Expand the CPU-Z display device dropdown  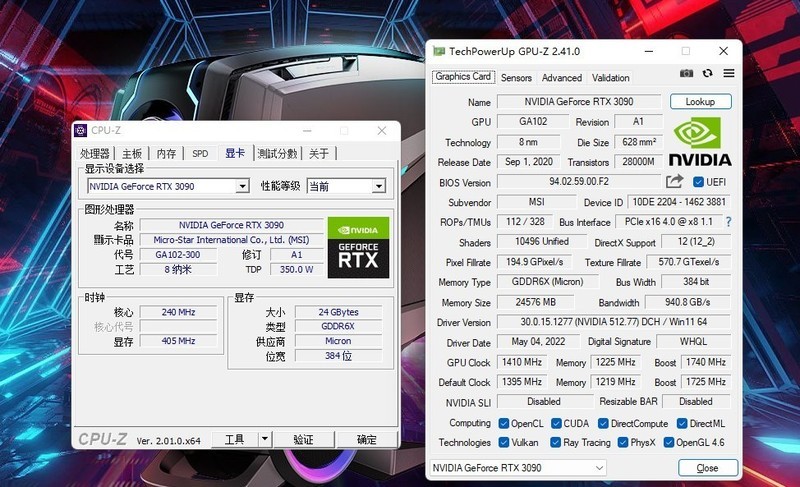[242, 186]
